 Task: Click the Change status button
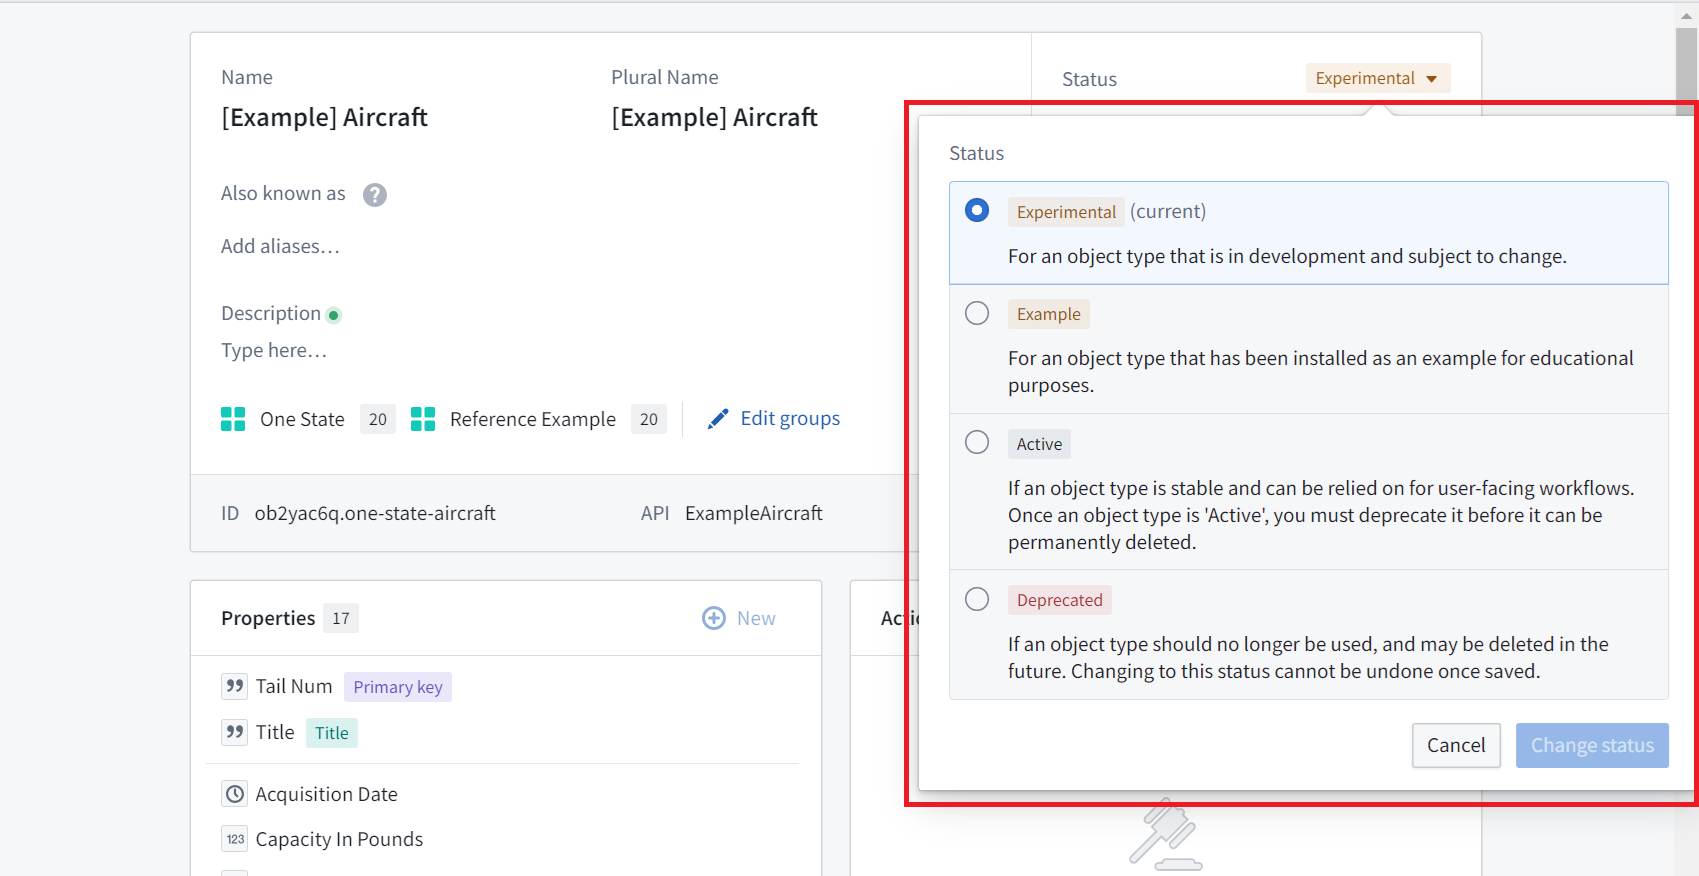[1592, 745]
